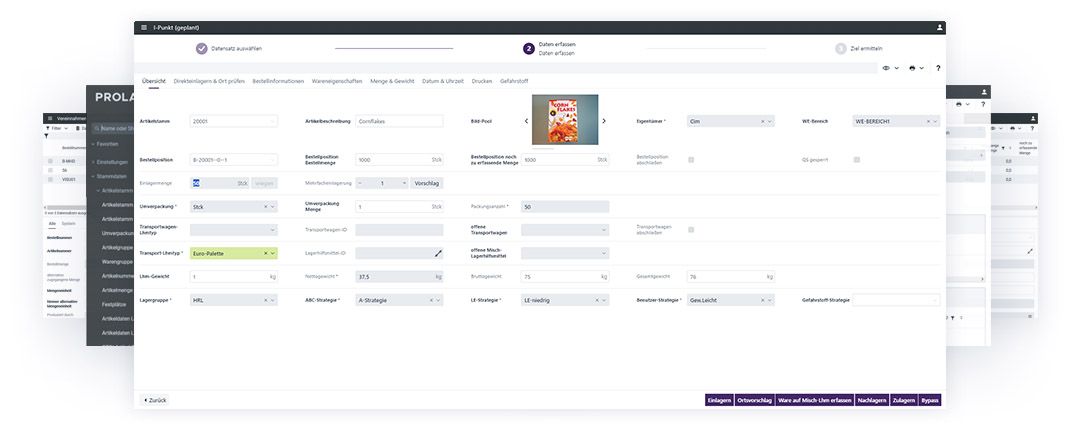Show next image in Bild-Pool

(x=604, y=121)
